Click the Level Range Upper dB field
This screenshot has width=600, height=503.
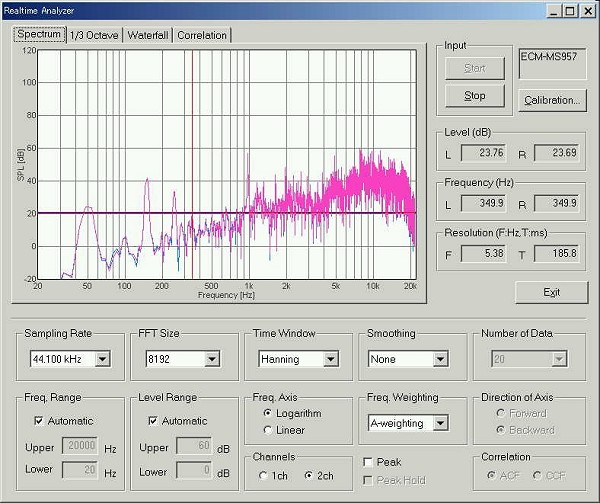[x=194, y=446]
